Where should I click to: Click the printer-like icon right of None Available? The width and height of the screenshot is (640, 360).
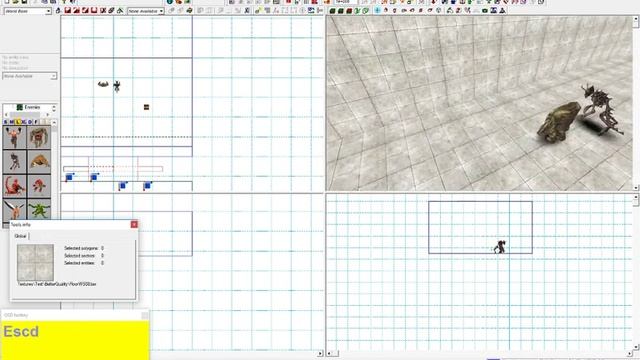tap(189, 11)
